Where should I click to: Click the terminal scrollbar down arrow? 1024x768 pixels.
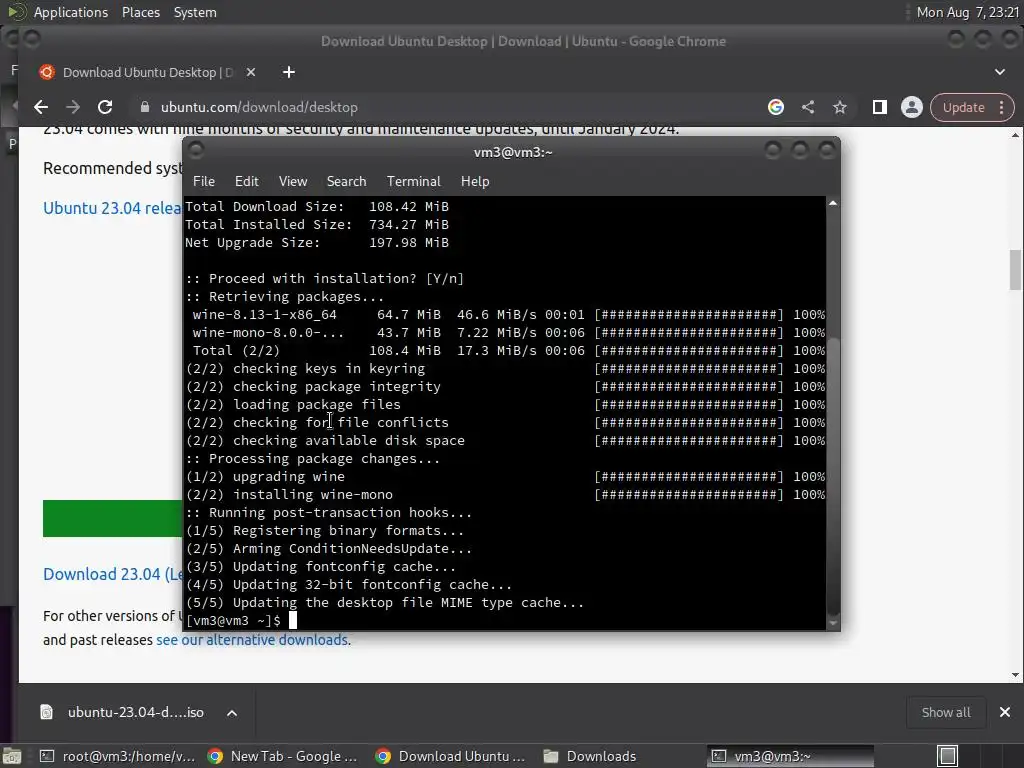tap(833, 623)
